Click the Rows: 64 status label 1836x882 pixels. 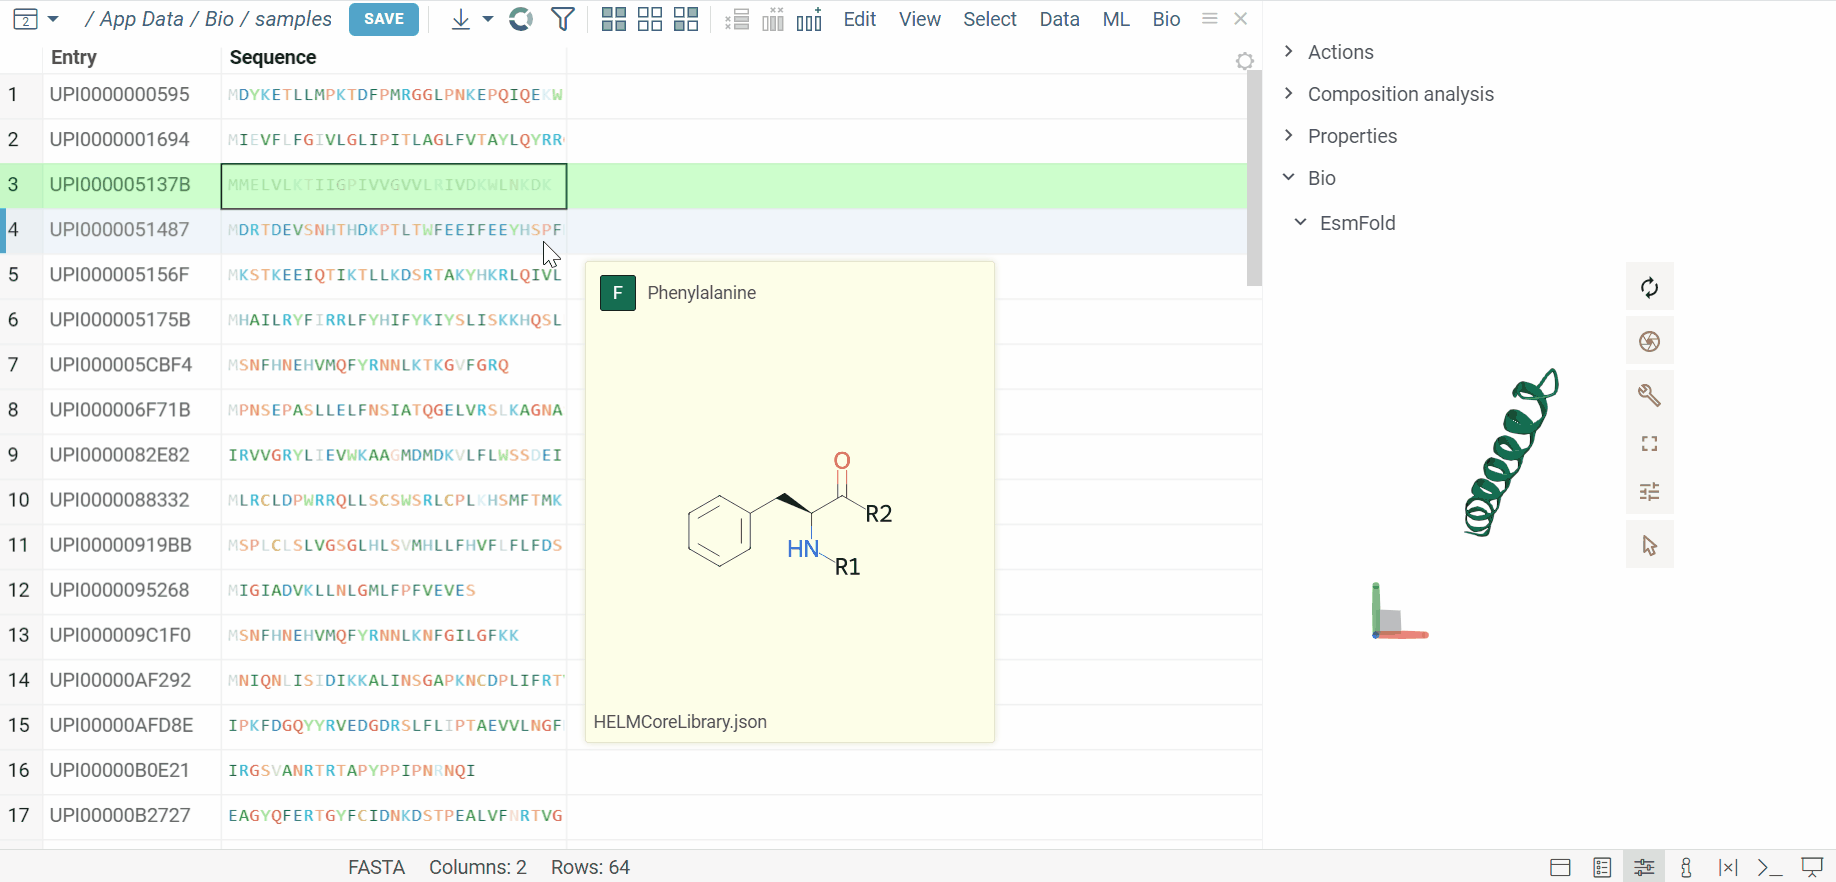click(590, 867)
